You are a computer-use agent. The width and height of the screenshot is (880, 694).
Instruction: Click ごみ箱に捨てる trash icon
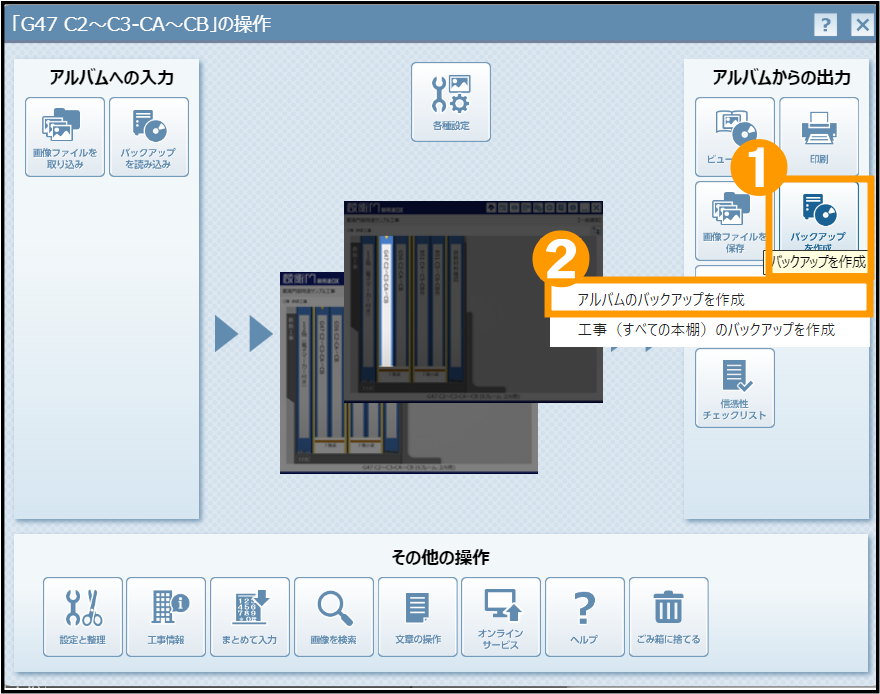click(x=668, y=616)
